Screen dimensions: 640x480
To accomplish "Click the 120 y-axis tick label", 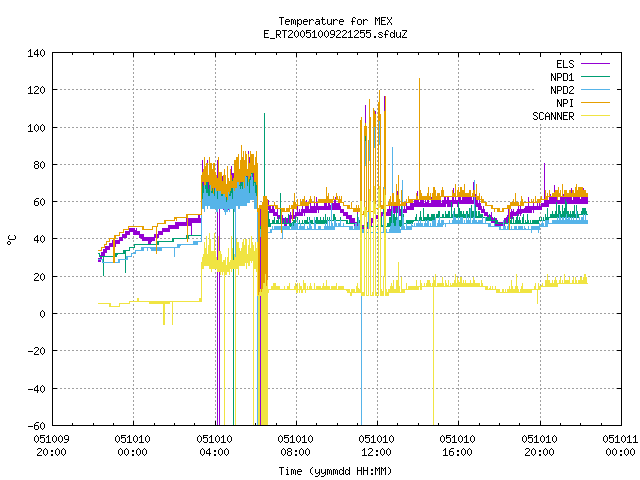I will tap(36, 90).
